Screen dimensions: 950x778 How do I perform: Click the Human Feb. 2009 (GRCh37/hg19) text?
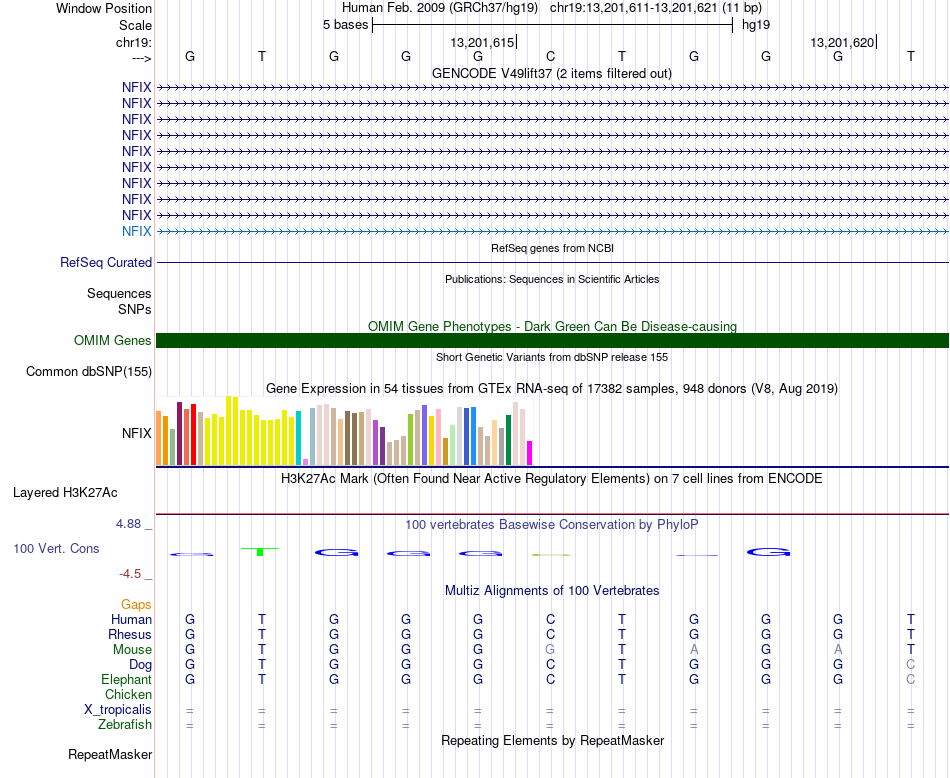click(440, 8)
